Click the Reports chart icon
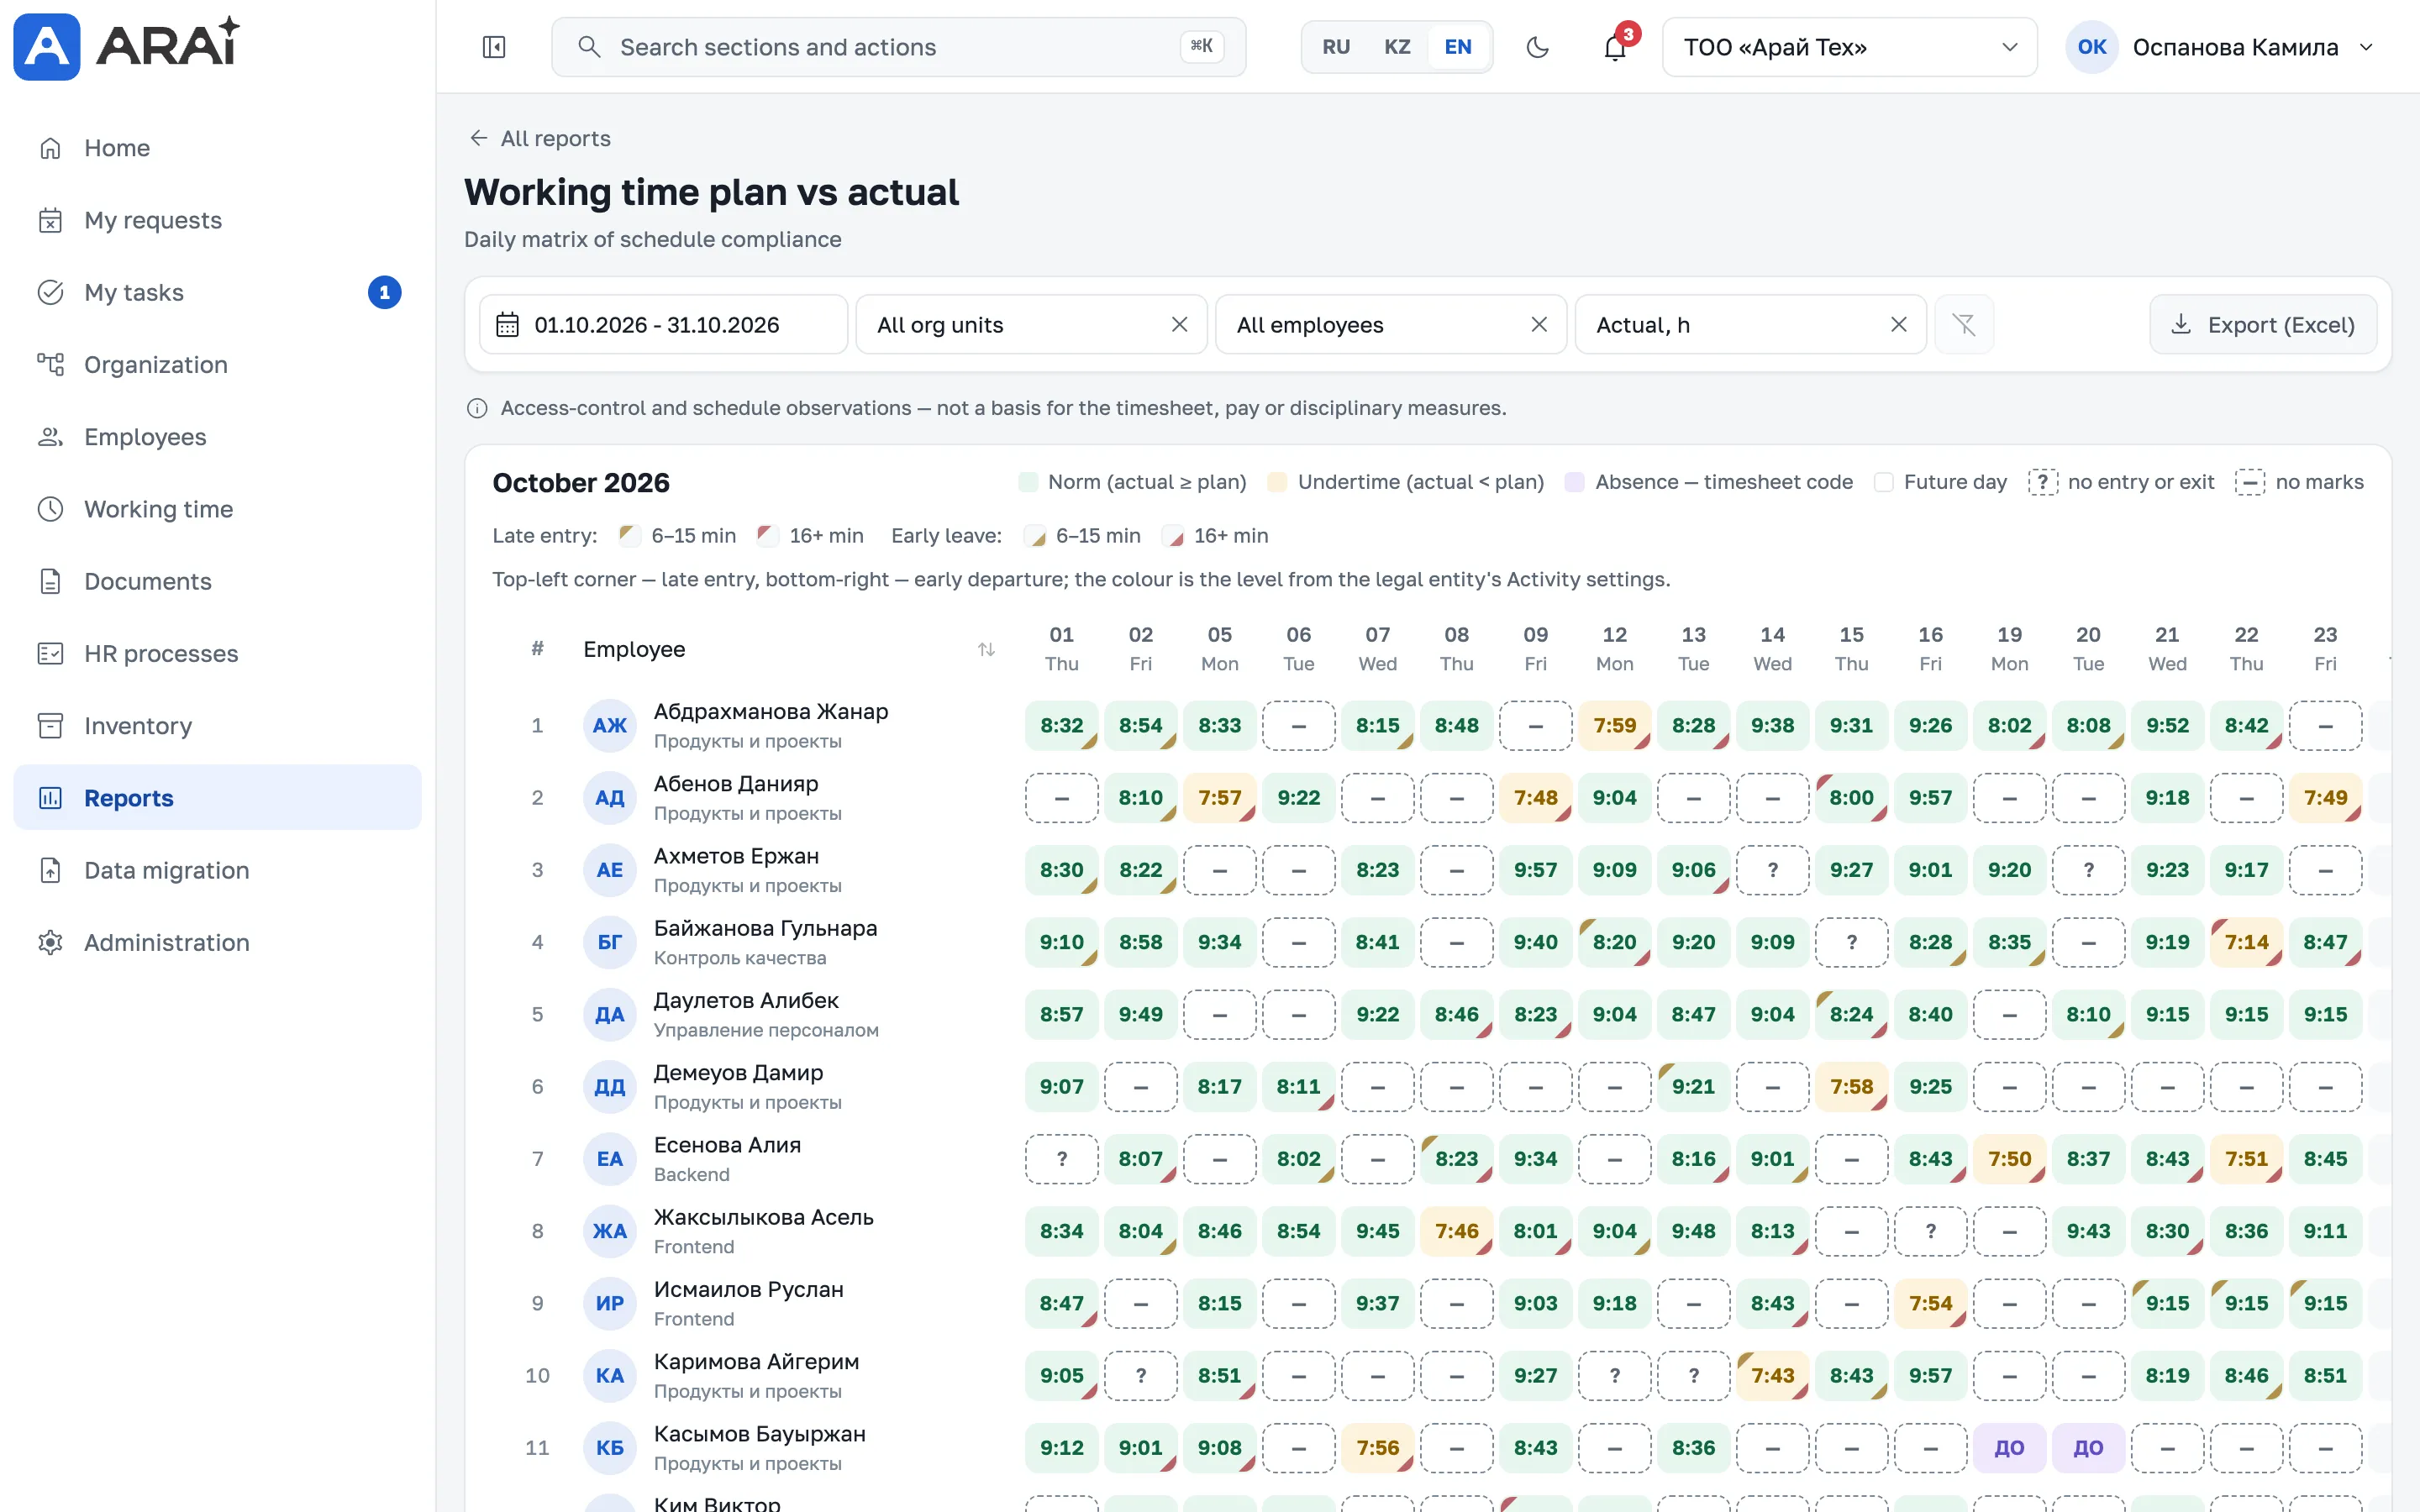This screenshot has height=1512, width=2420. 50,798
